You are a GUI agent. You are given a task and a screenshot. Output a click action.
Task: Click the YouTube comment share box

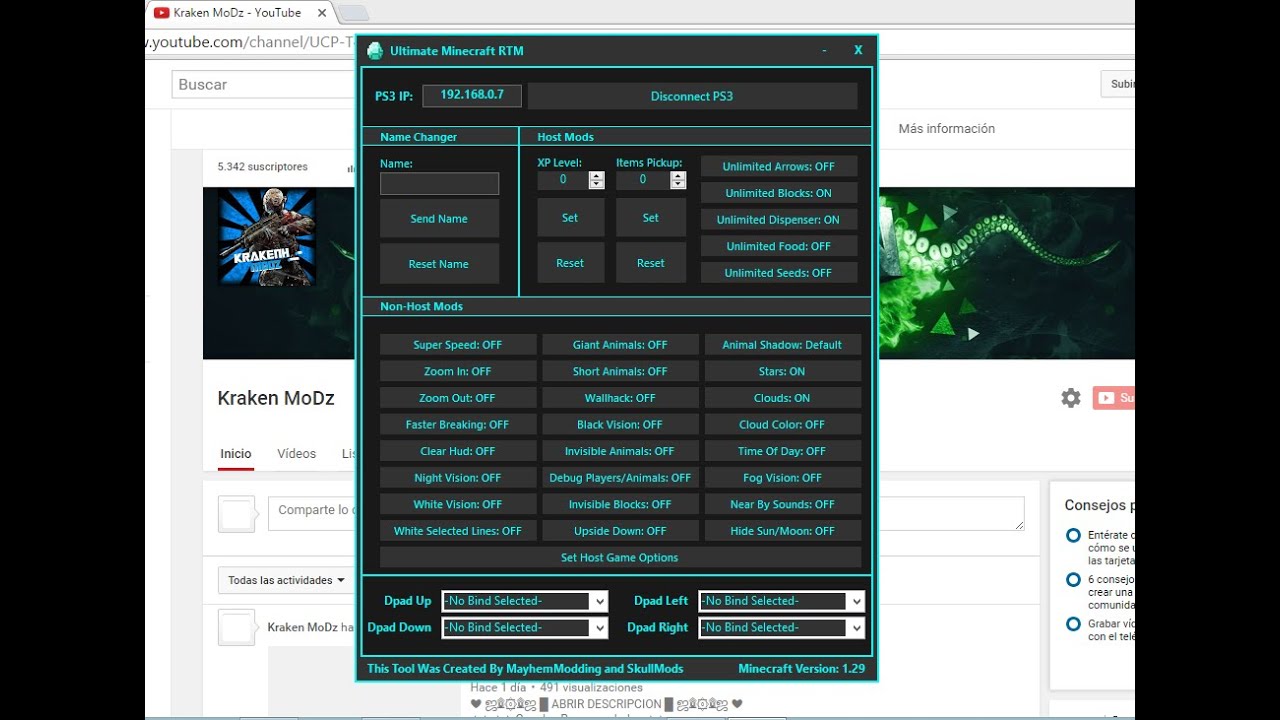[646, 514]
